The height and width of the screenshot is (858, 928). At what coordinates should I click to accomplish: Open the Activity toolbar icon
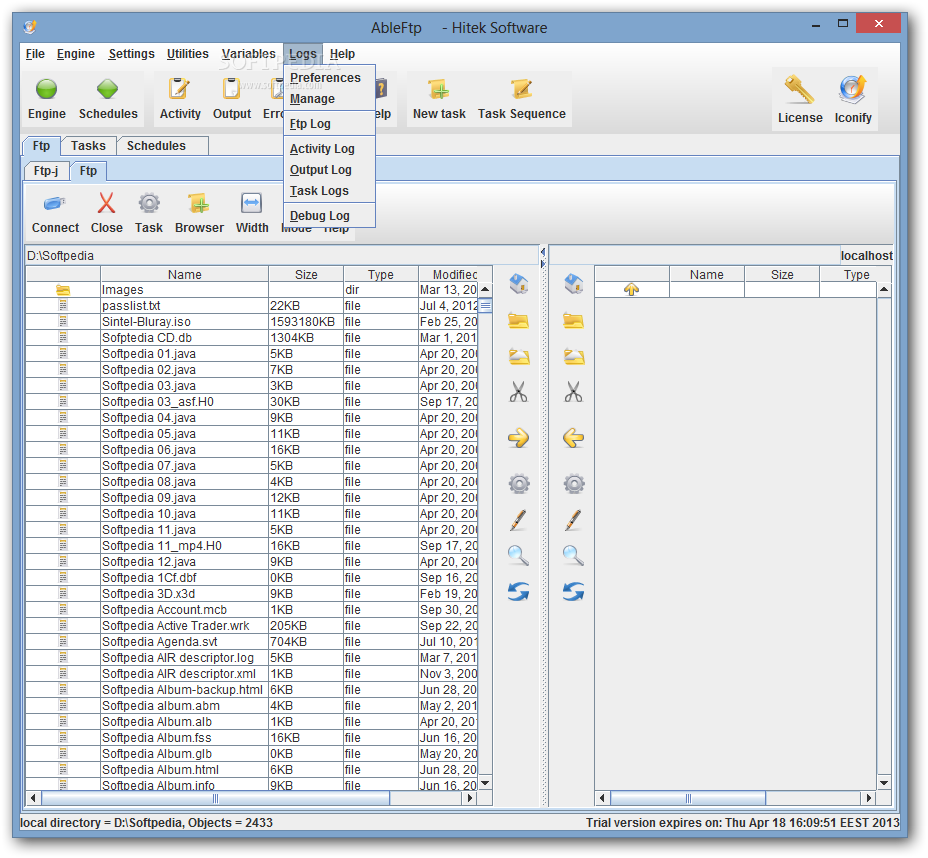click(x=179, y=89)
